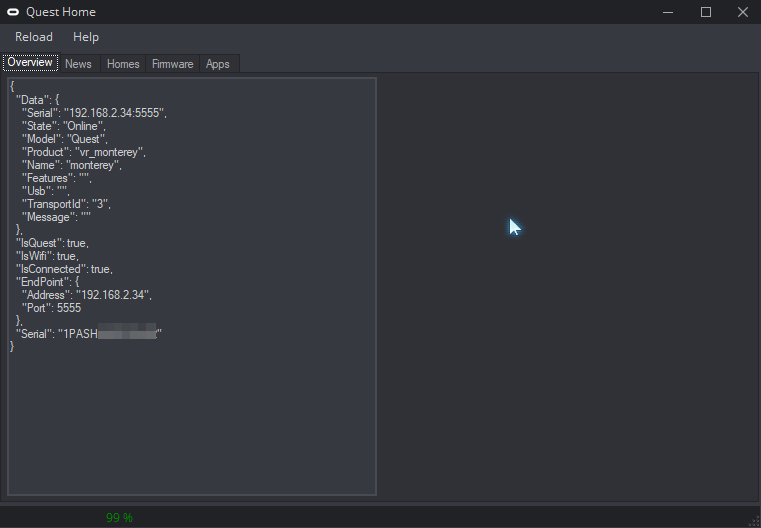Click the "Address": "192.168.2.34" line
761x528 pixels.
(x=86, y=295)
